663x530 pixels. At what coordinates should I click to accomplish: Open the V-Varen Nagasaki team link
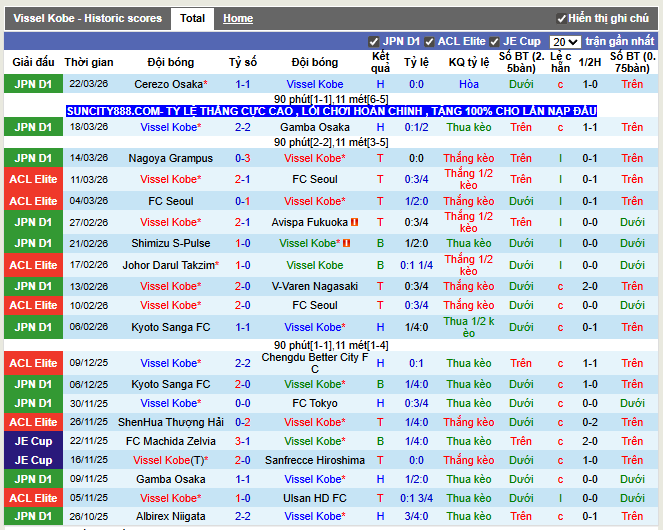pyautogui.click(x=314, y=286)
